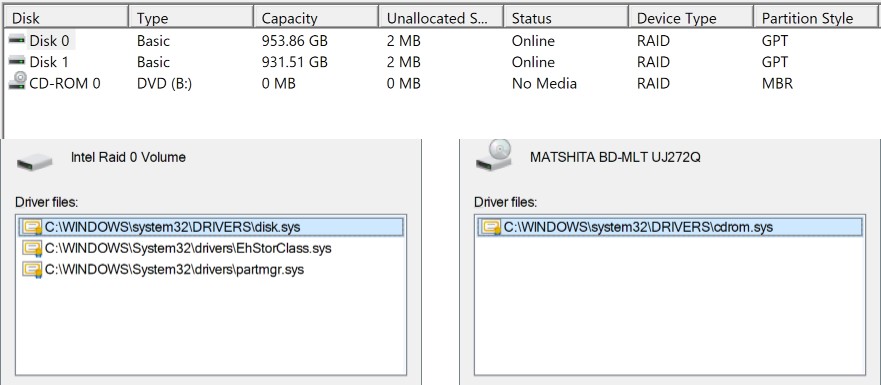The height and width of the screenshot is (385, 881).
Task: Sort by the Partition Style column header
Action: pos(816,18)
